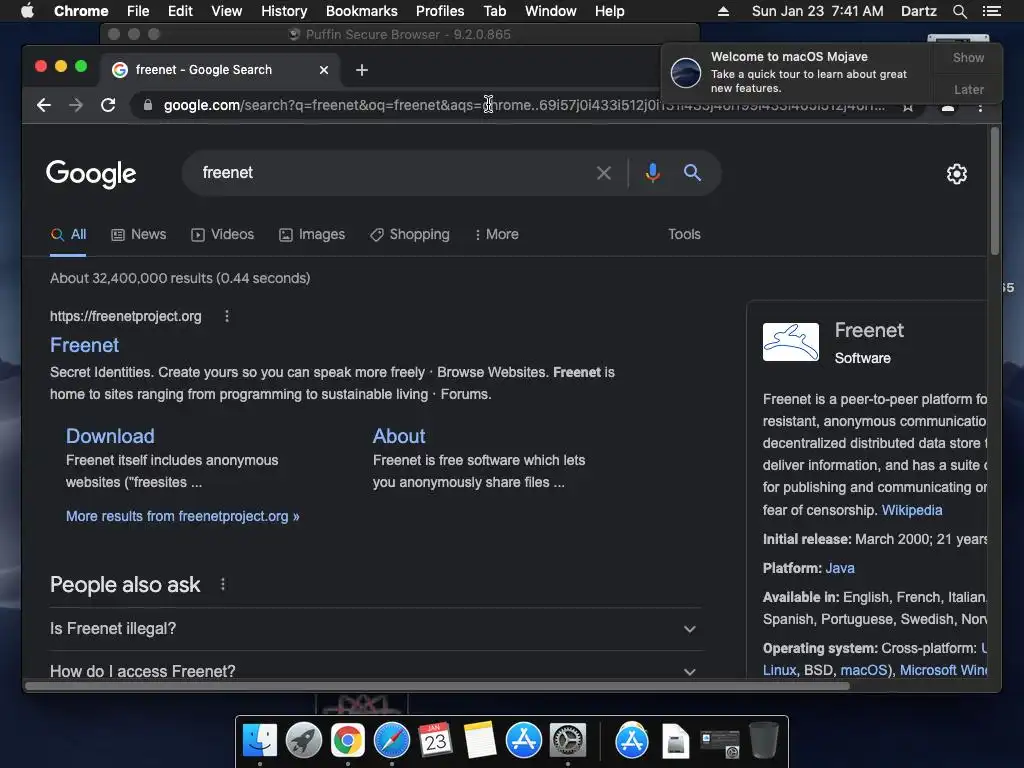Click More results from freenetproject.org
Screen dimensions: 1024x768
click(x=183, y=516)
